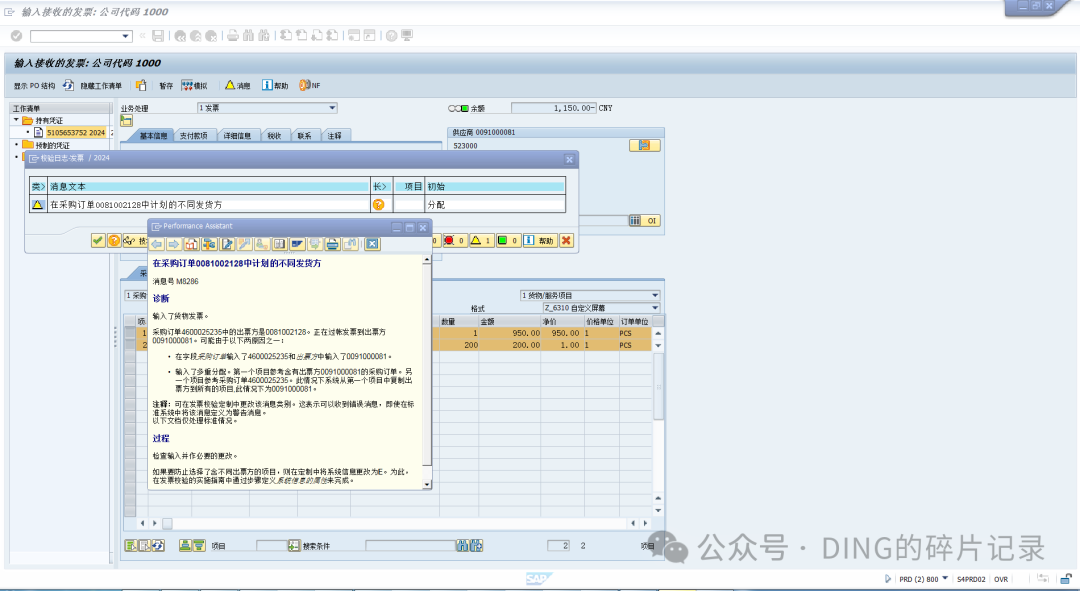Screen dimensions: 1080x591
Task: Click the binoculars Find icon below item table
Action: (462, 546)
